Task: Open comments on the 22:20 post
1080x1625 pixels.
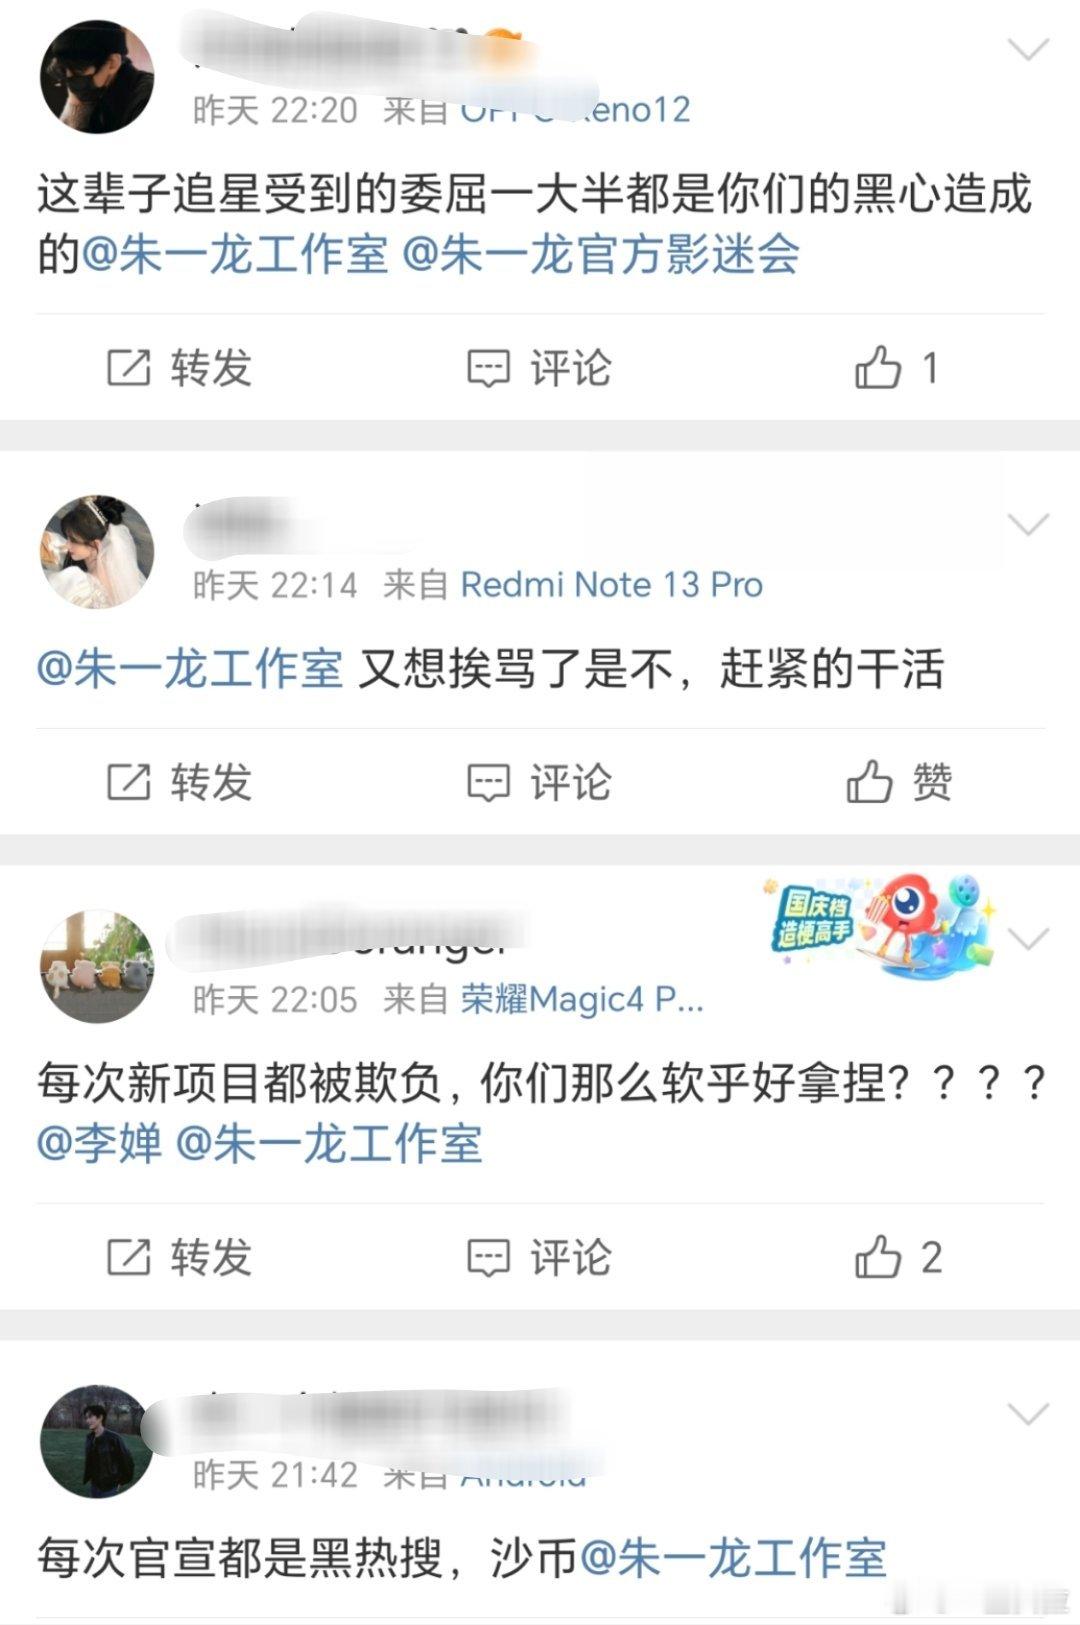Action: click(x=539, y=368)
